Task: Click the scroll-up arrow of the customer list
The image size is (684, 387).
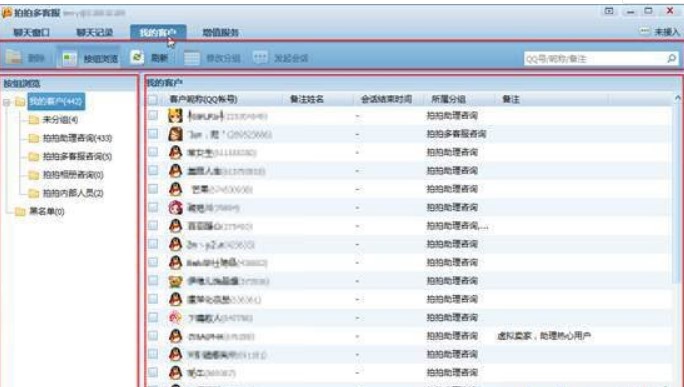Action: pyautogui.click(x=677, y=98)
